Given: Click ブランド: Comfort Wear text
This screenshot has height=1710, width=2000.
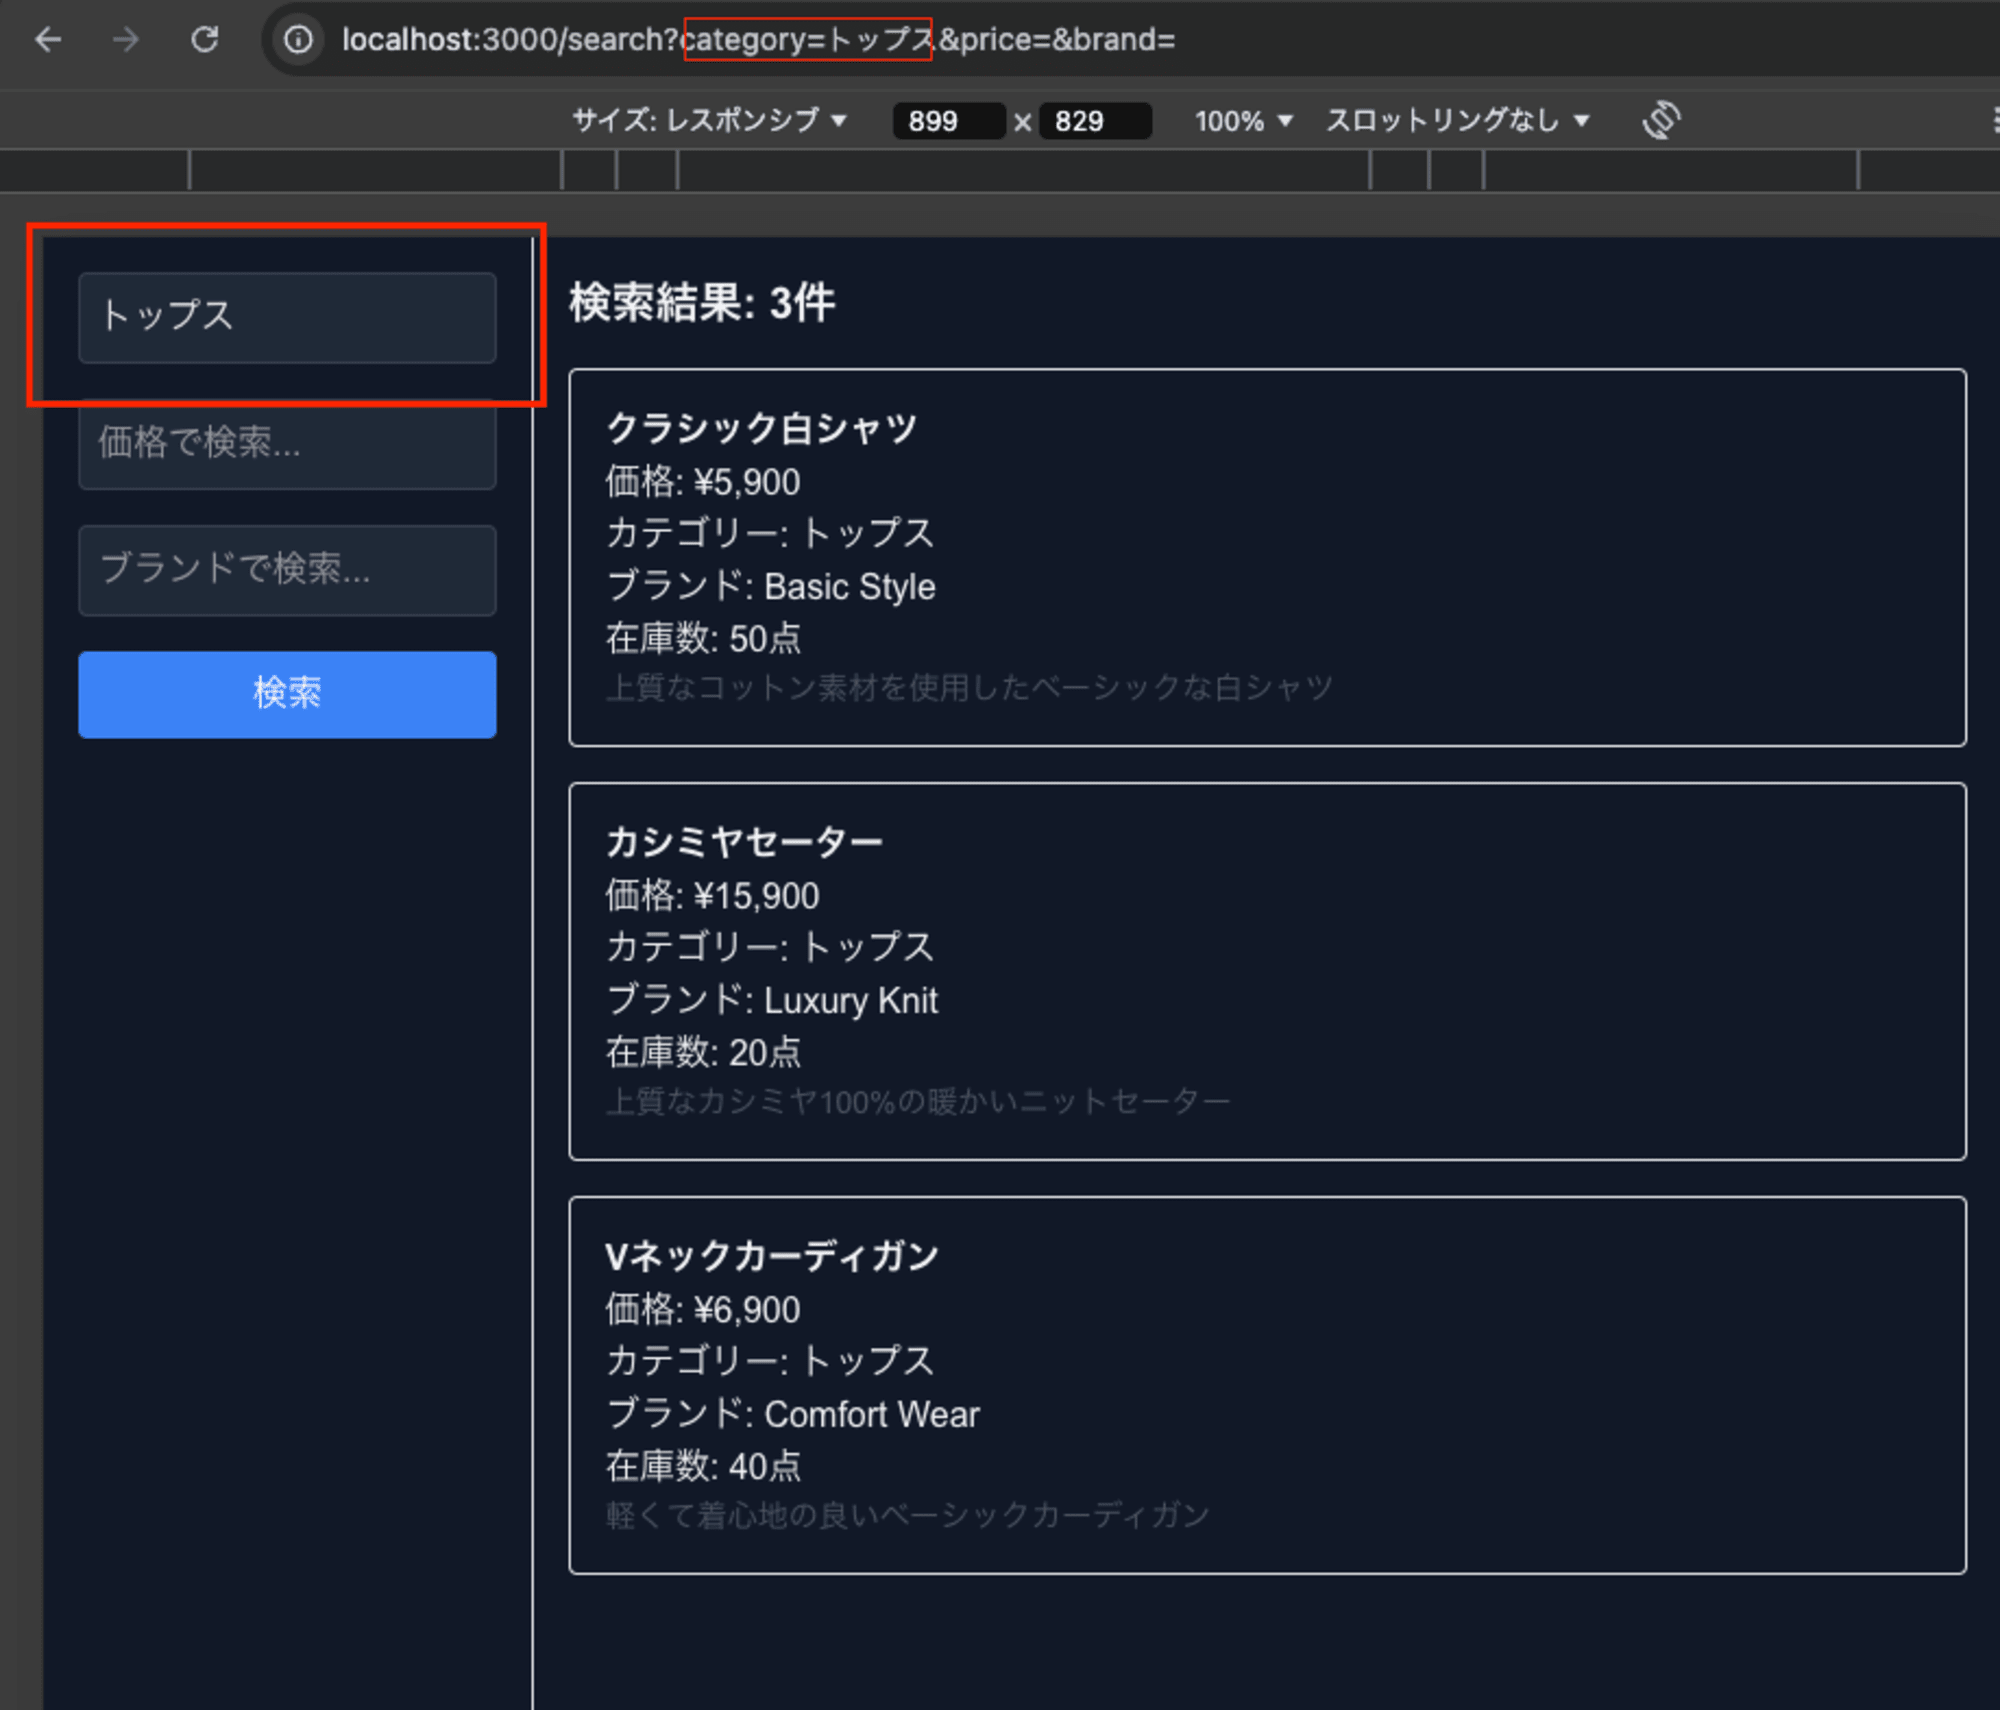Looking at the screenshot, I should [x=793, y=1414].
